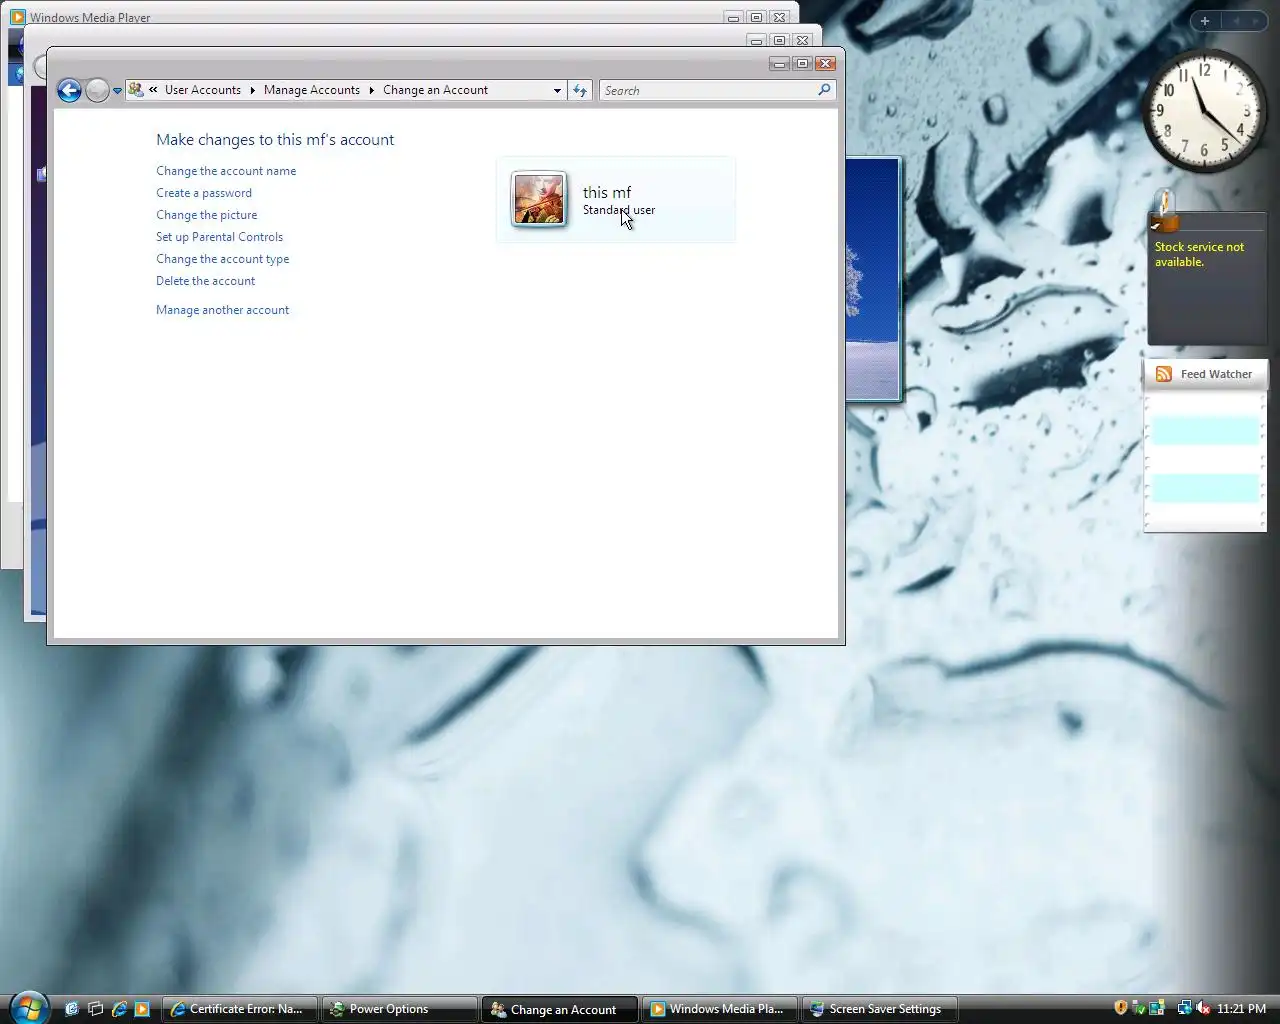Minimize the Change an Account window
Screen dimensions: 1280x1024
coord(780,64)
